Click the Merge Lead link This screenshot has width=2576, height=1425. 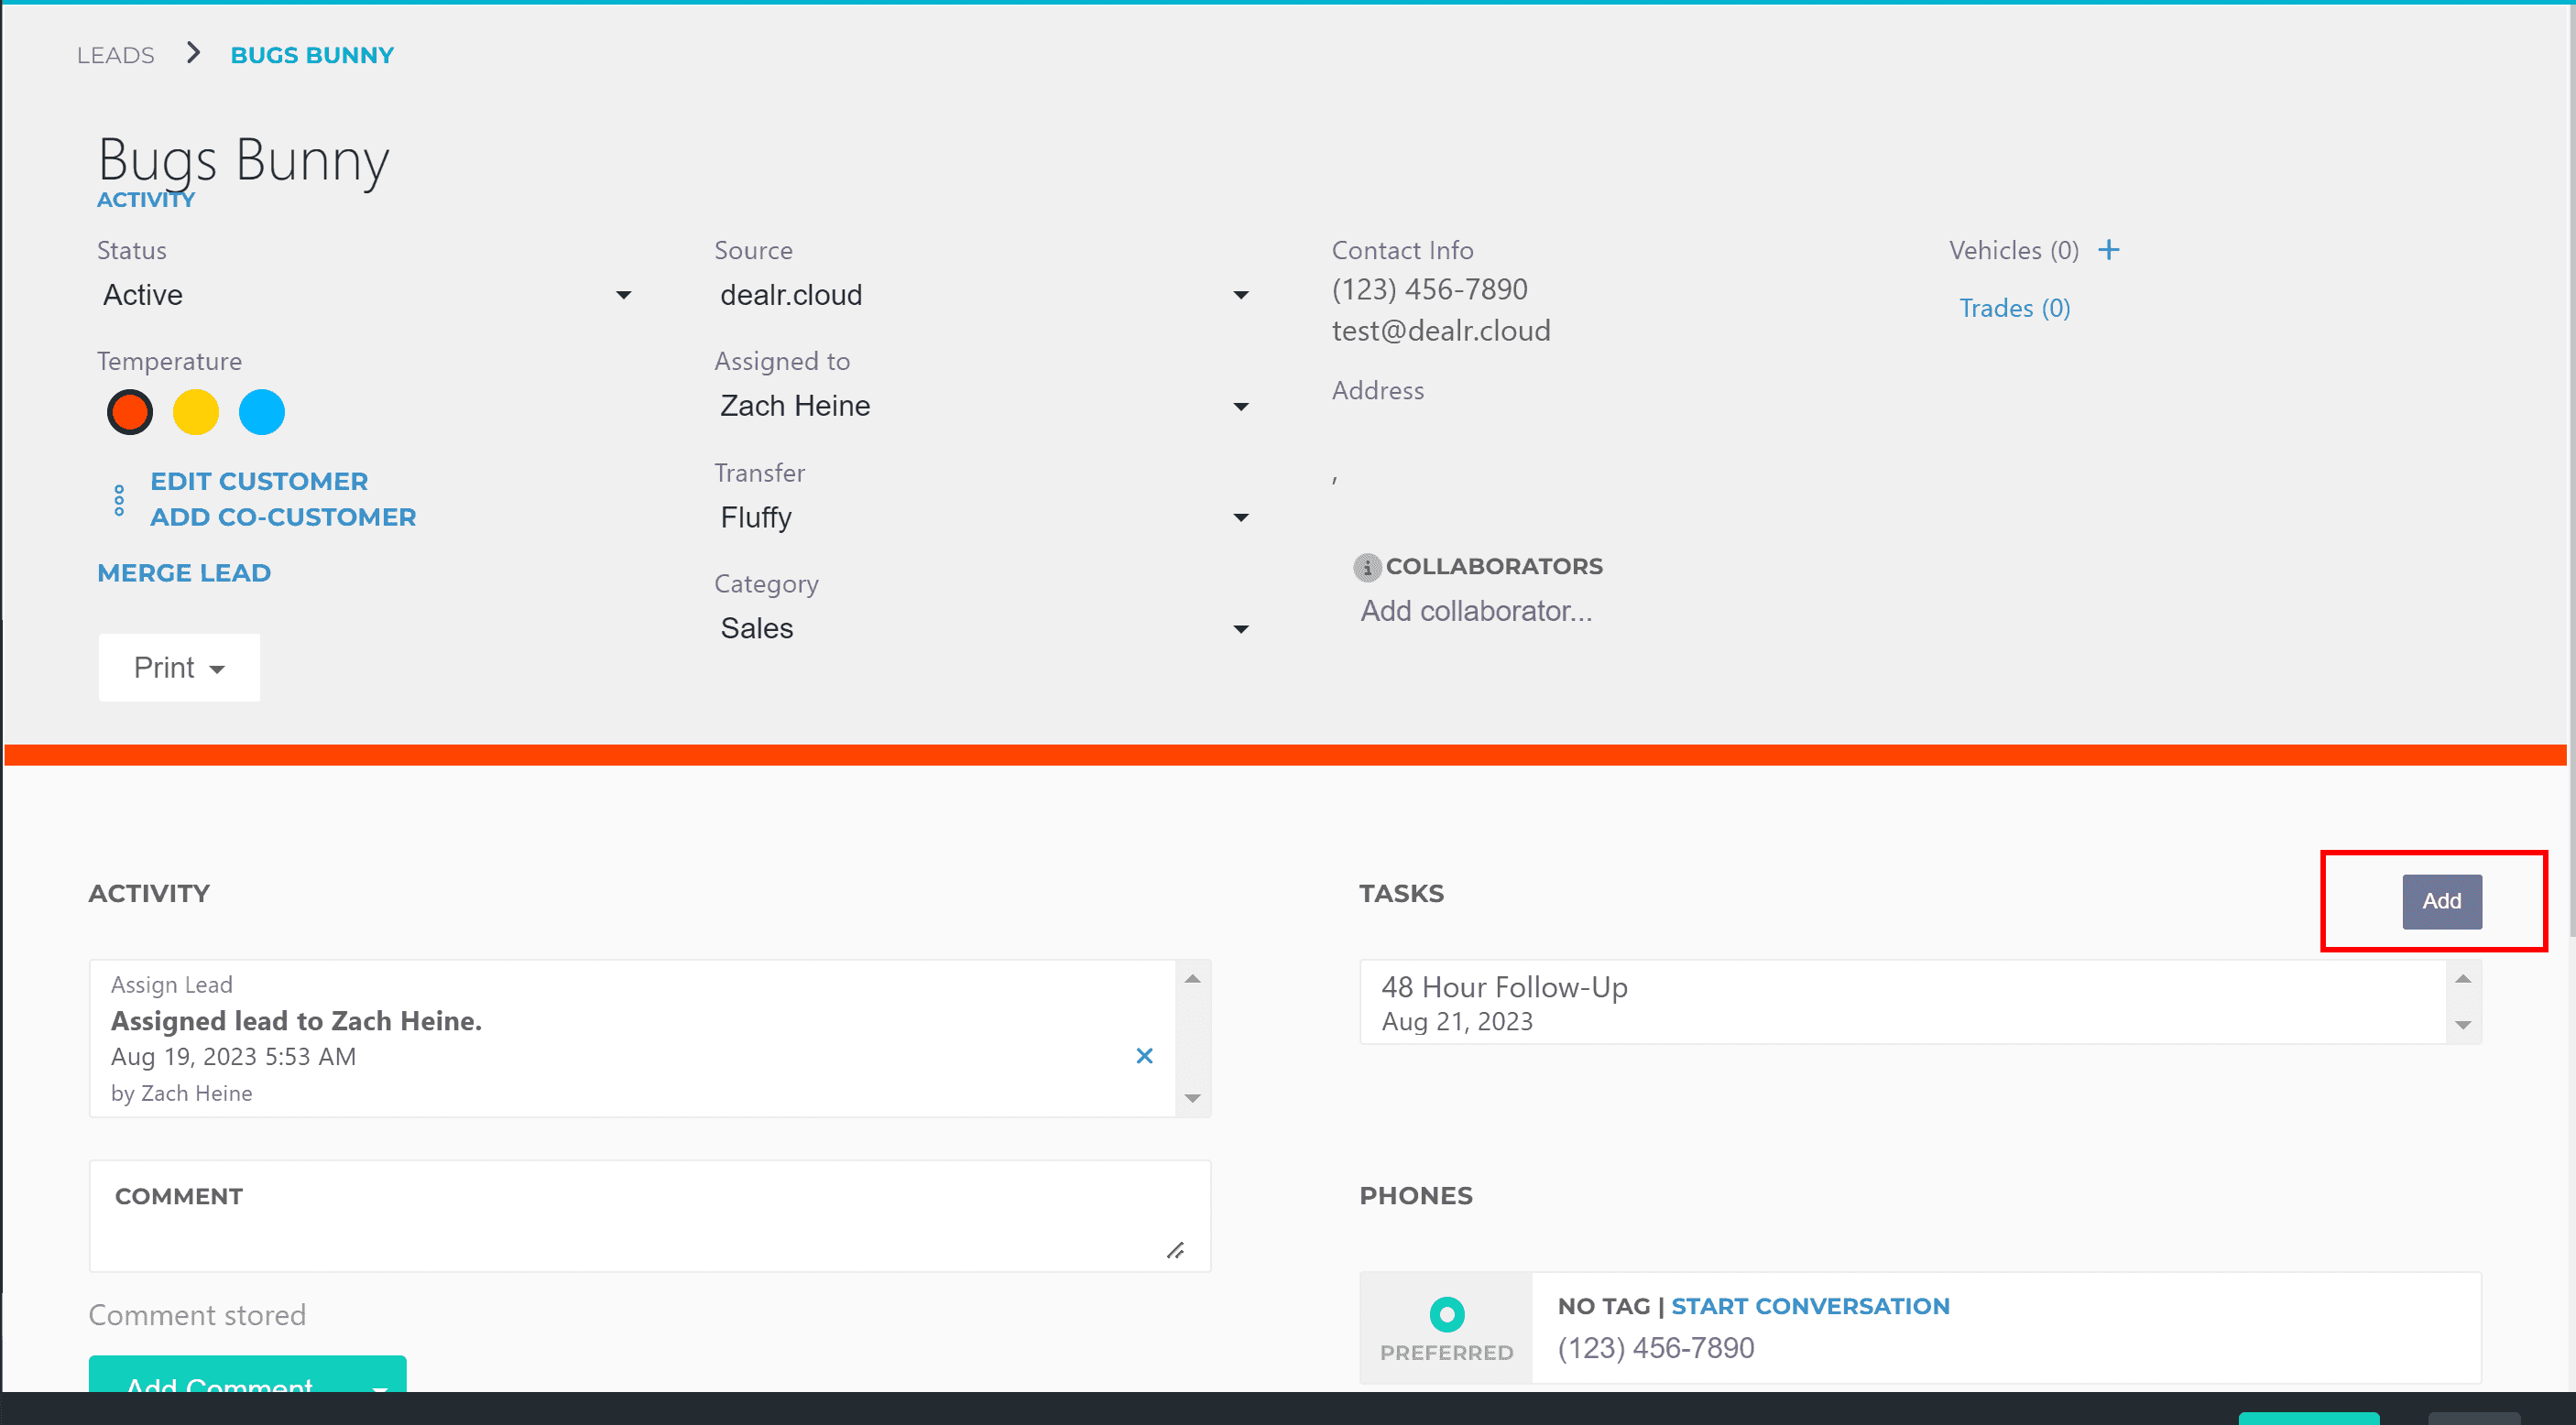[x=184, y=573]
